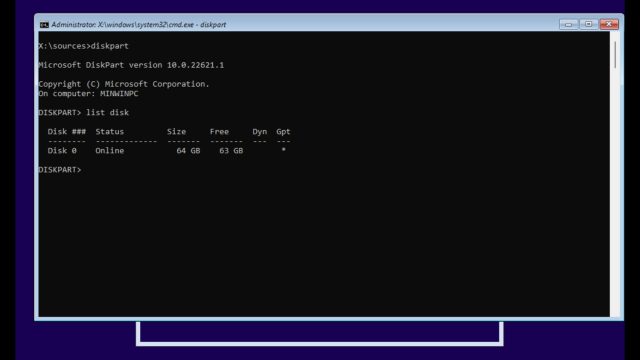
Task: Select the 'Disk 0' entry in the table
Action: (62, 151)
